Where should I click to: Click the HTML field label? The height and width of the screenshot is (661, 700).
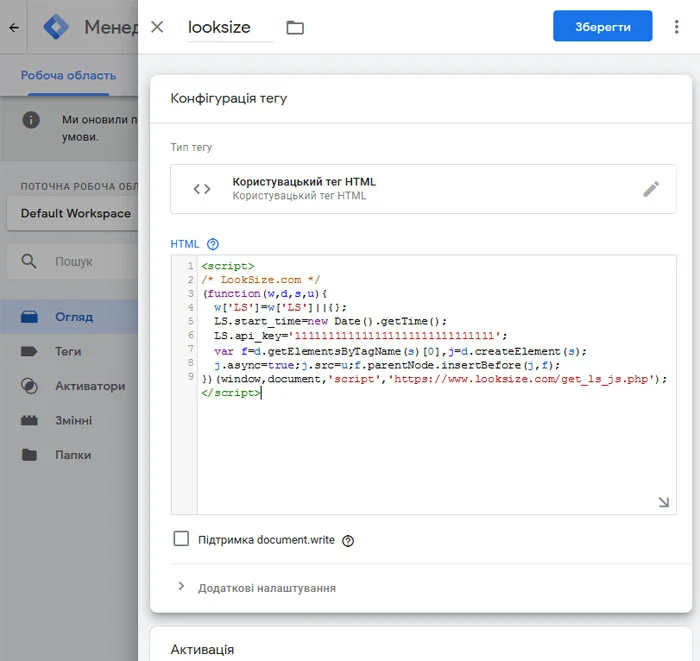[185, 244]
